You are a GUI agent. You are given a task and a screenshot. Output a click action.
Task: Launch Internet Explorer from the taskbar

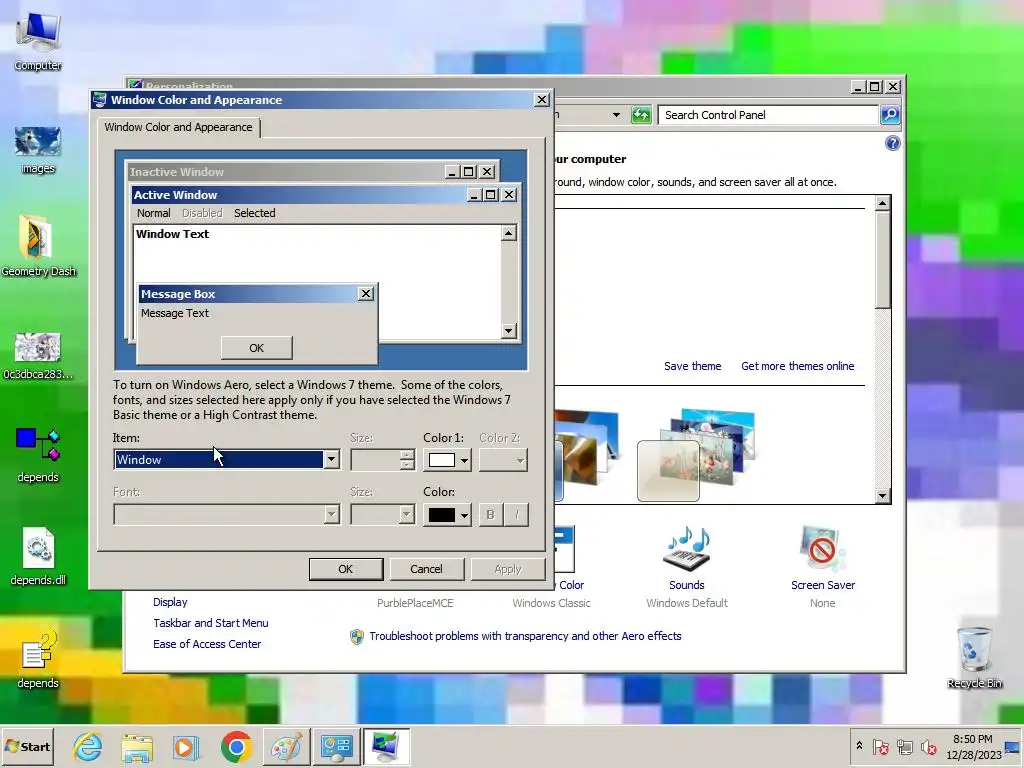pos(88,746)
